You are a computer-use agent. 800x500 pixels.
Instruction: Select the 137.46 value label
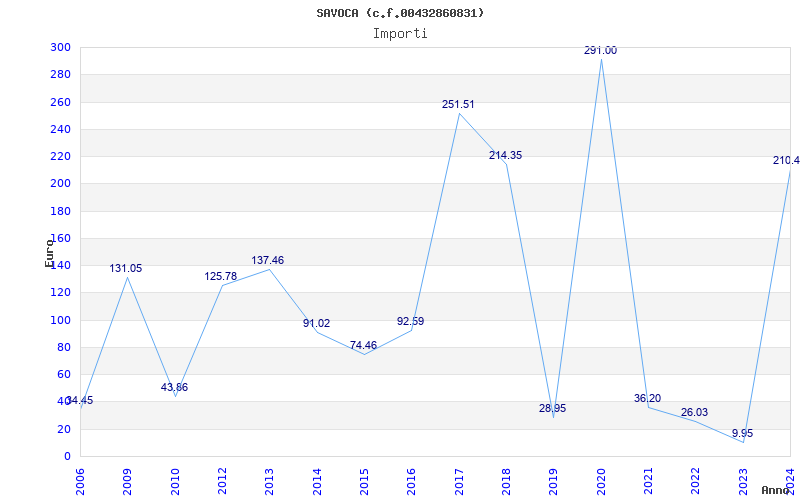(x=268, y=261)
